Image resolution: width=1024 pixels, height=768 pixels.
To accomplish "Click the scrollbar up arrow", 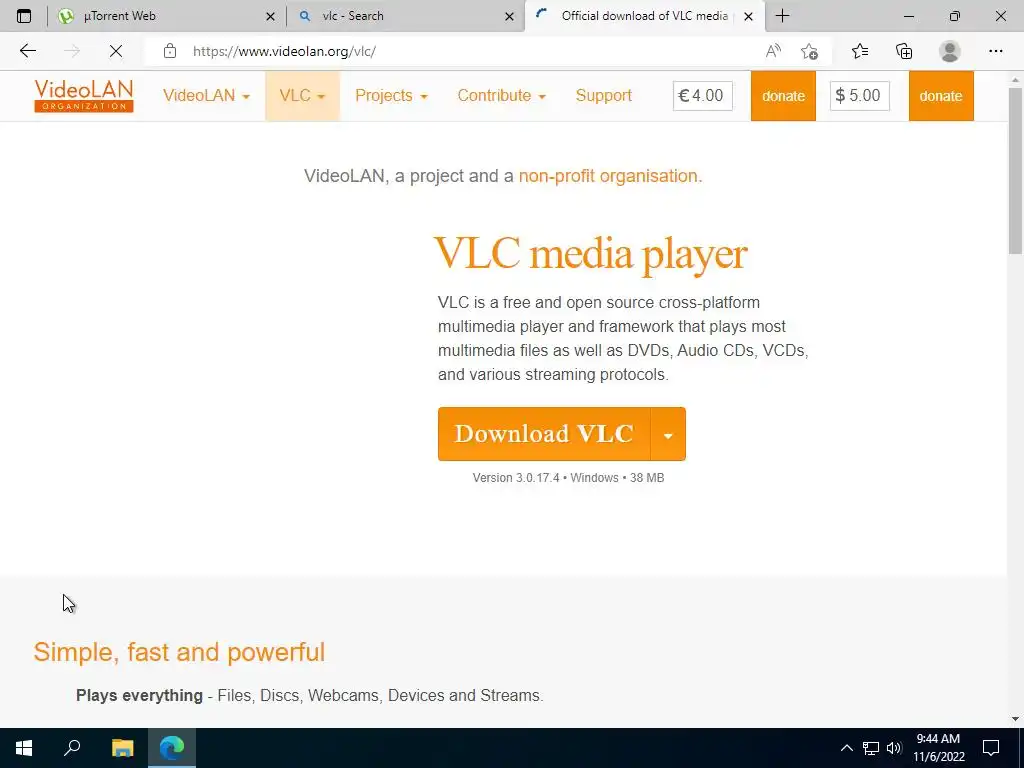I will coord(1016,79).
